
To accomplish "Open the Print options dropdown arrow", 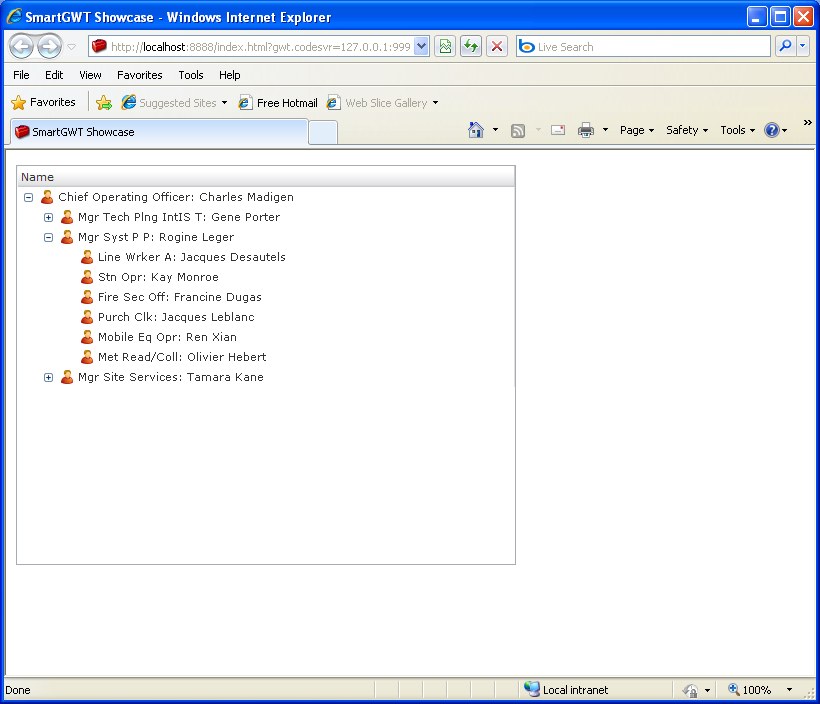I will [x=606, y=130].
